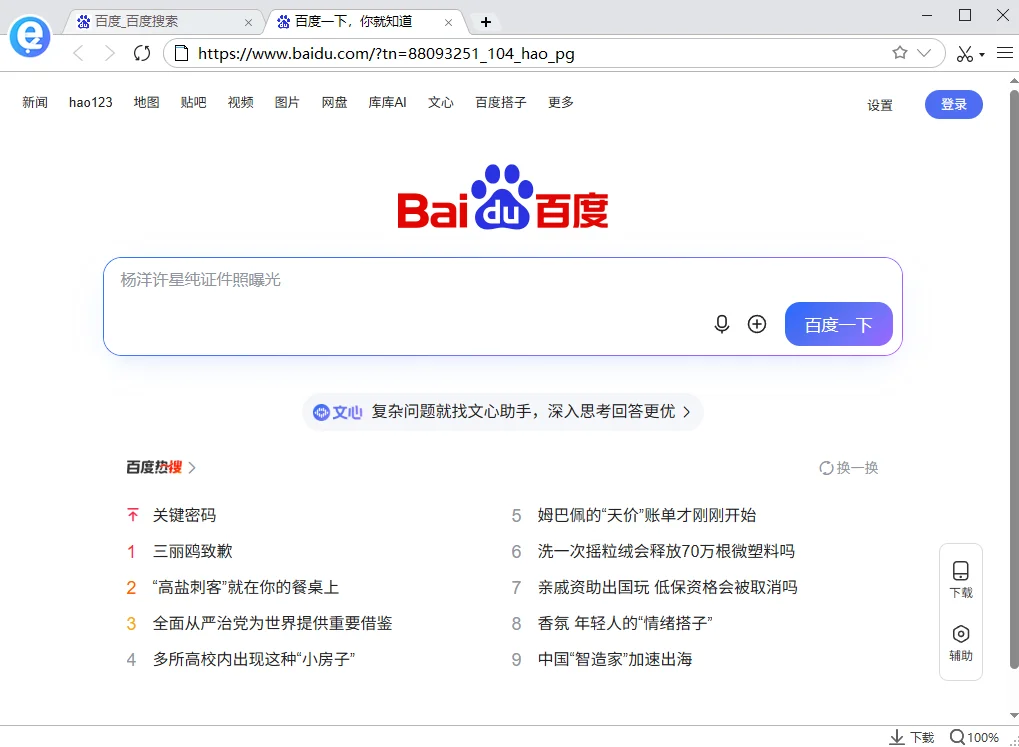The width and height of the screenshot is (1019, 747).
Task: Reload the page with refresh icon
Action: [x=142, y=53]
